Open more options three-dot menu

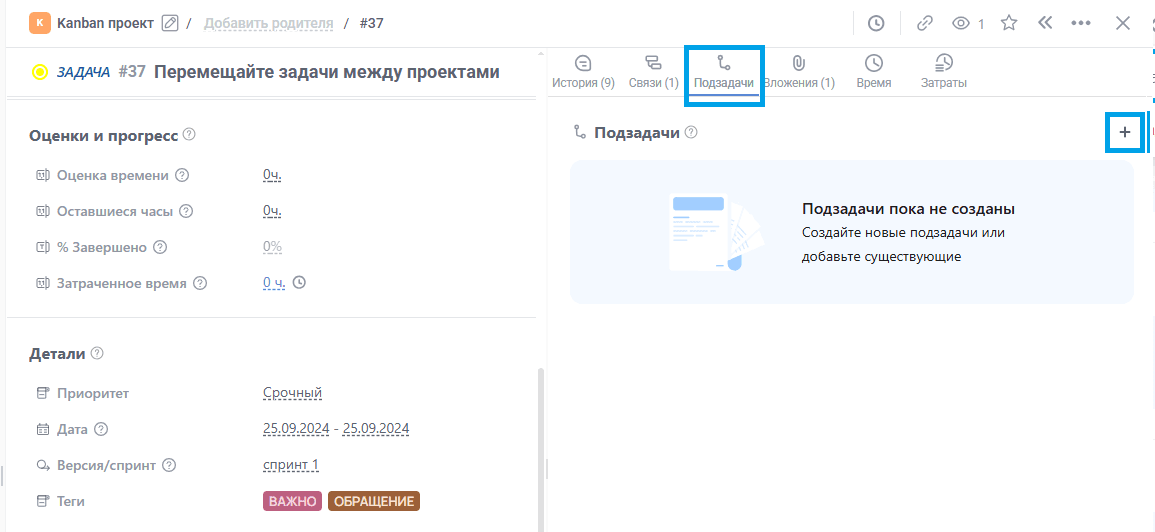1081,24
